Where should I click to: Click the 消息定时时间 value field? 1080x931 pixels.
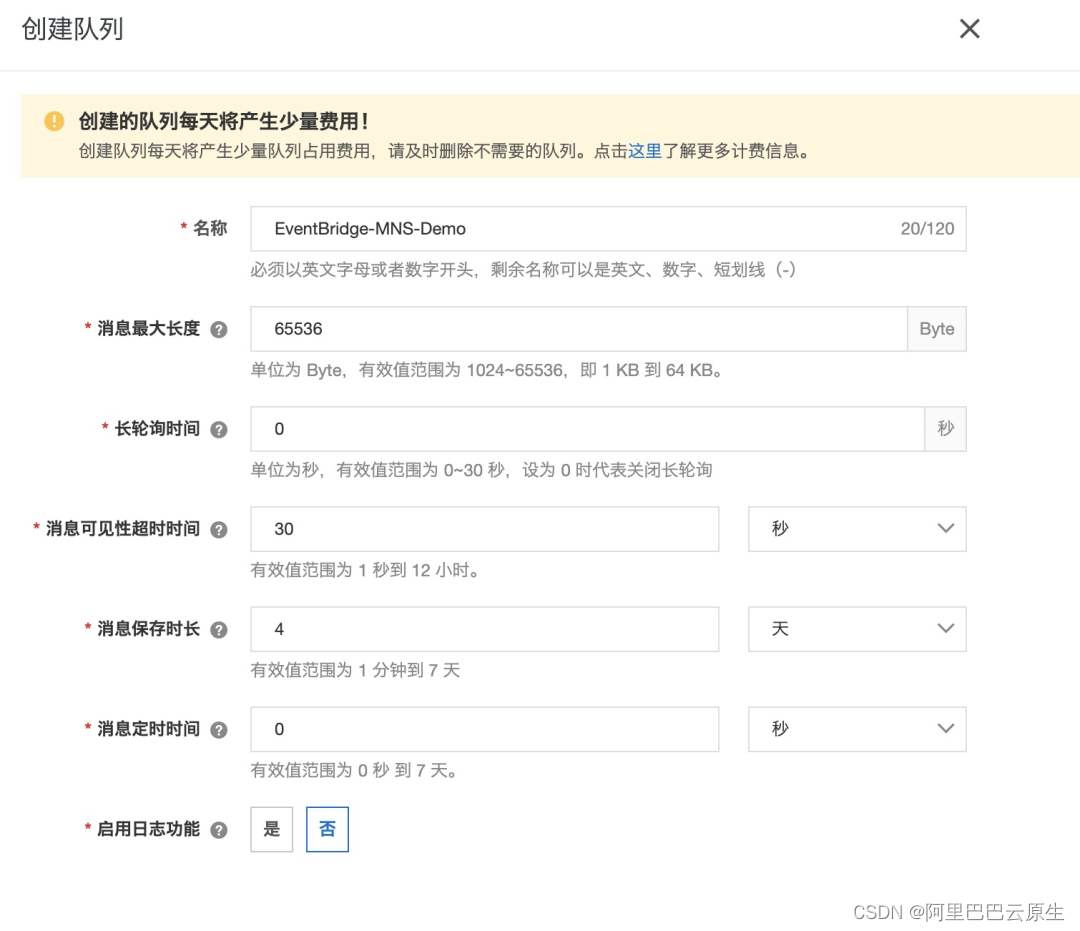pyautogui.click(x=484, y=729)
